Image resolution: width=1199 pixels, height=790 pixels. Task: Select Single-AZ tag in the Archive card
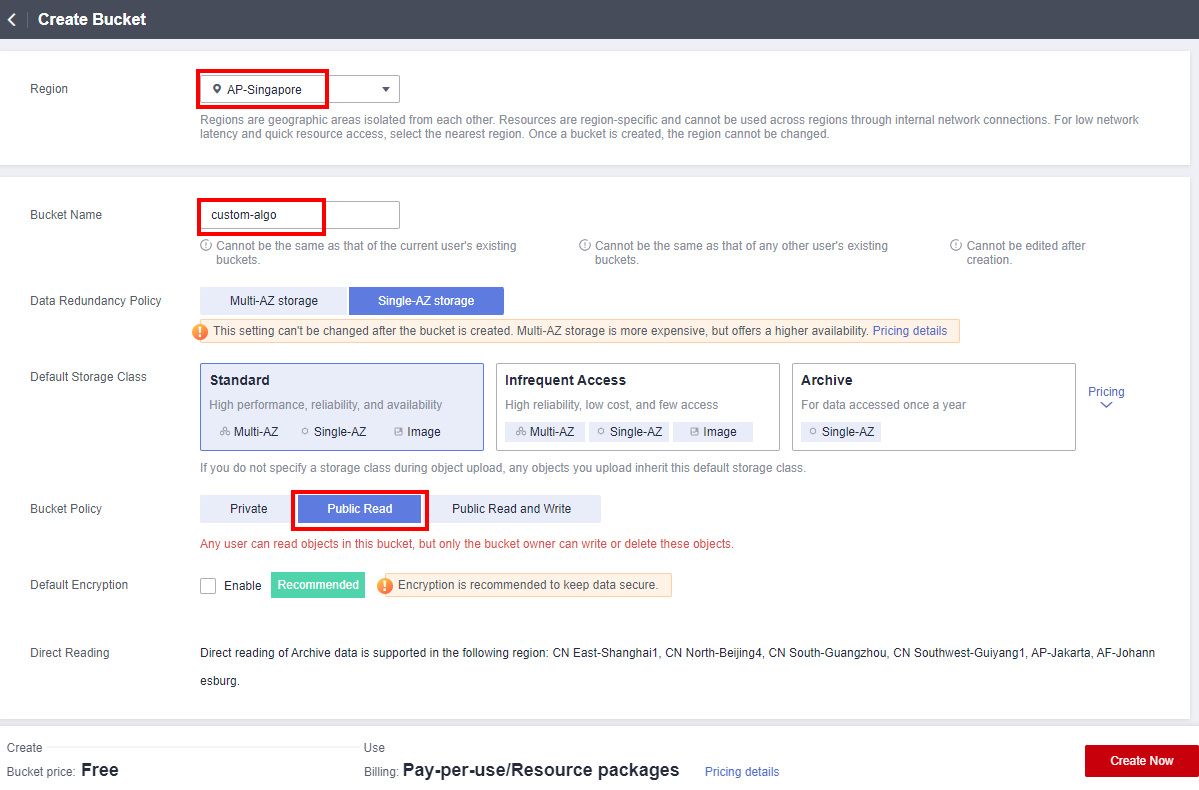pos(840,432)
